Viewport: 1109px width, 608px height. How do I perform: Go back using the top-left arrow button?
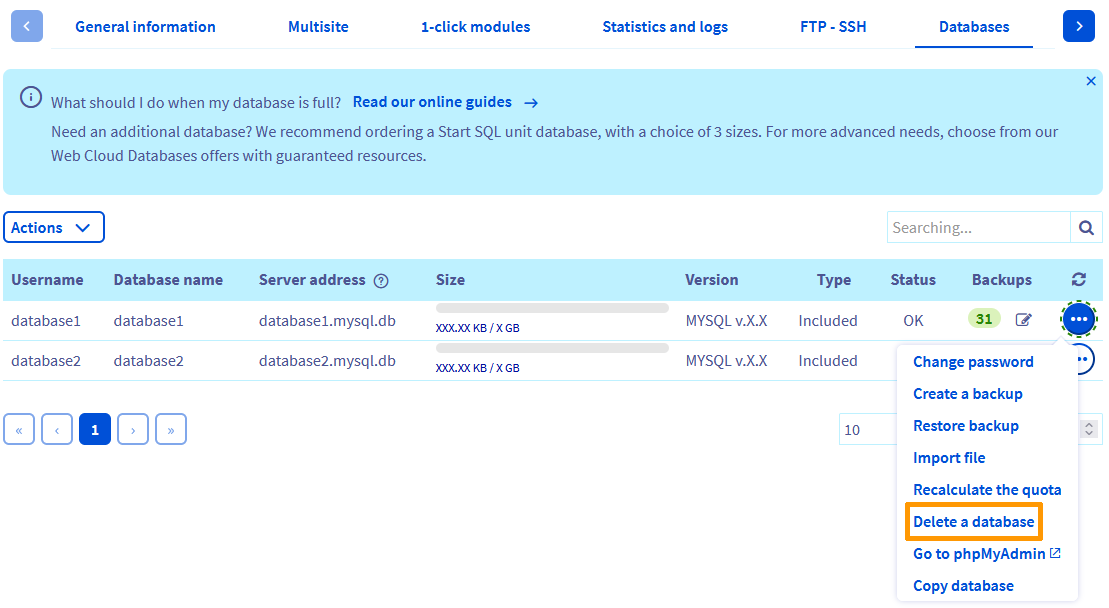(x=26, y=26)
